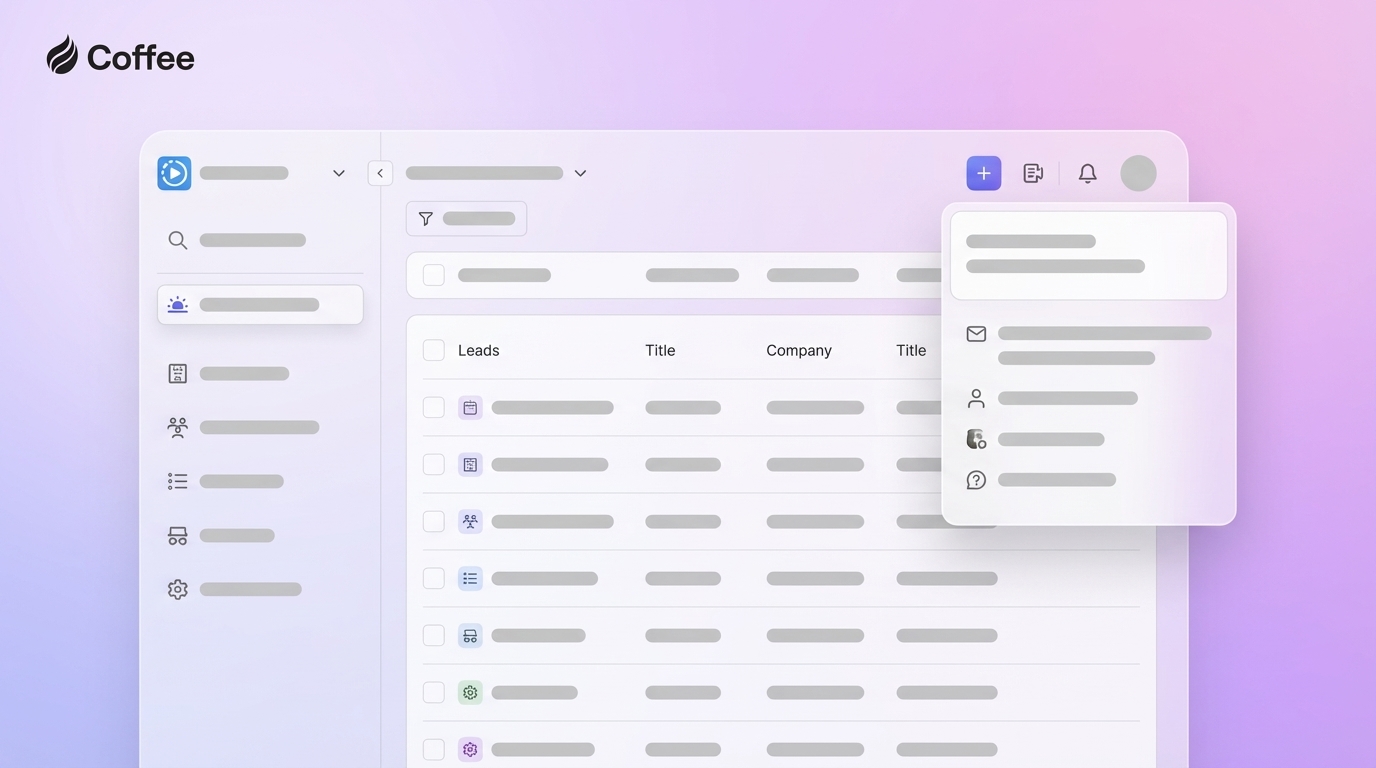Sort by the Leads column header

pyautogui.click(x=478, y=350)
